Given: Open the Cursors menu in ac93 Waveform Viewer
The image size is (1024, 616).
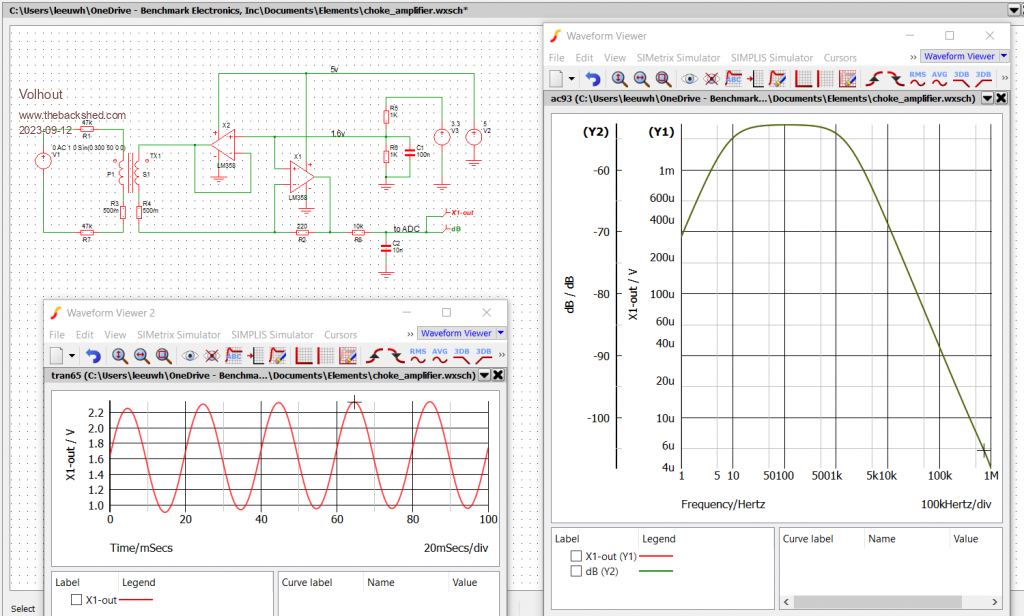Looking at the screenshot, I should (x=840, y=58).
